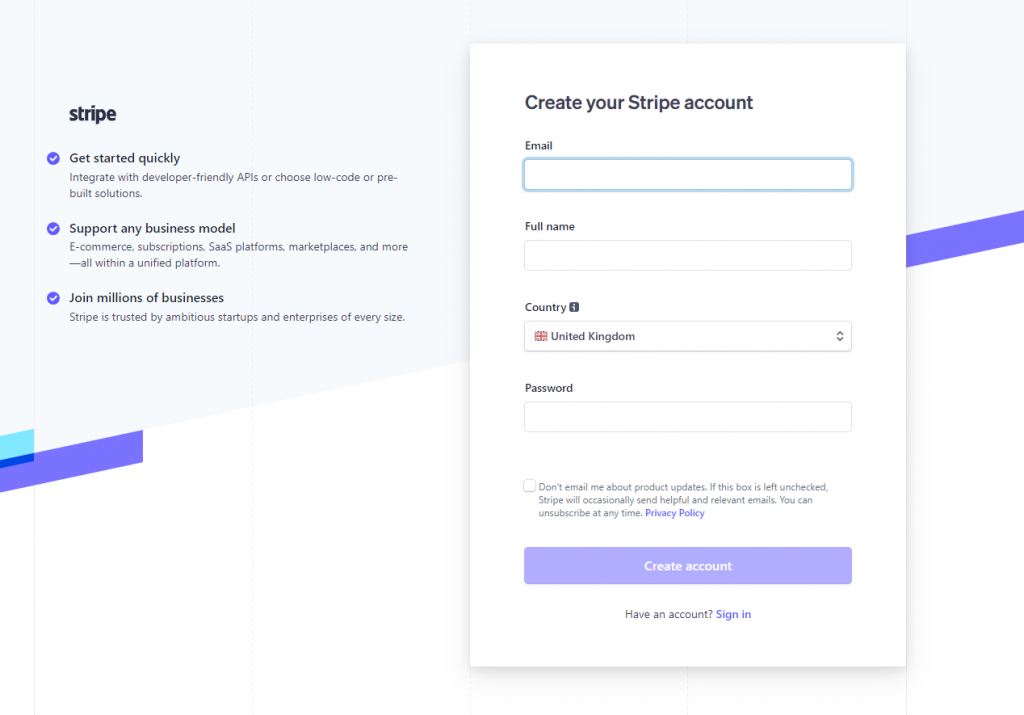Click the Password label text
The image size is (1024, 715).
coord(549,388)
